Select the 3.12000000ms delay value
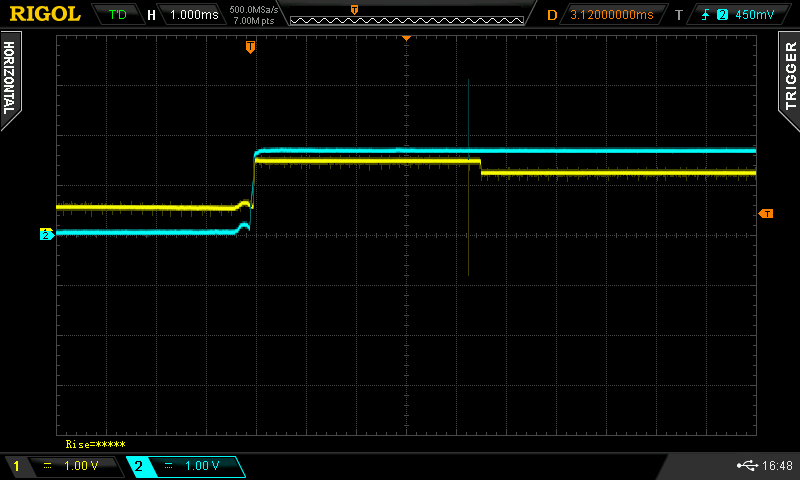800x480 pixels. (611, 14)
